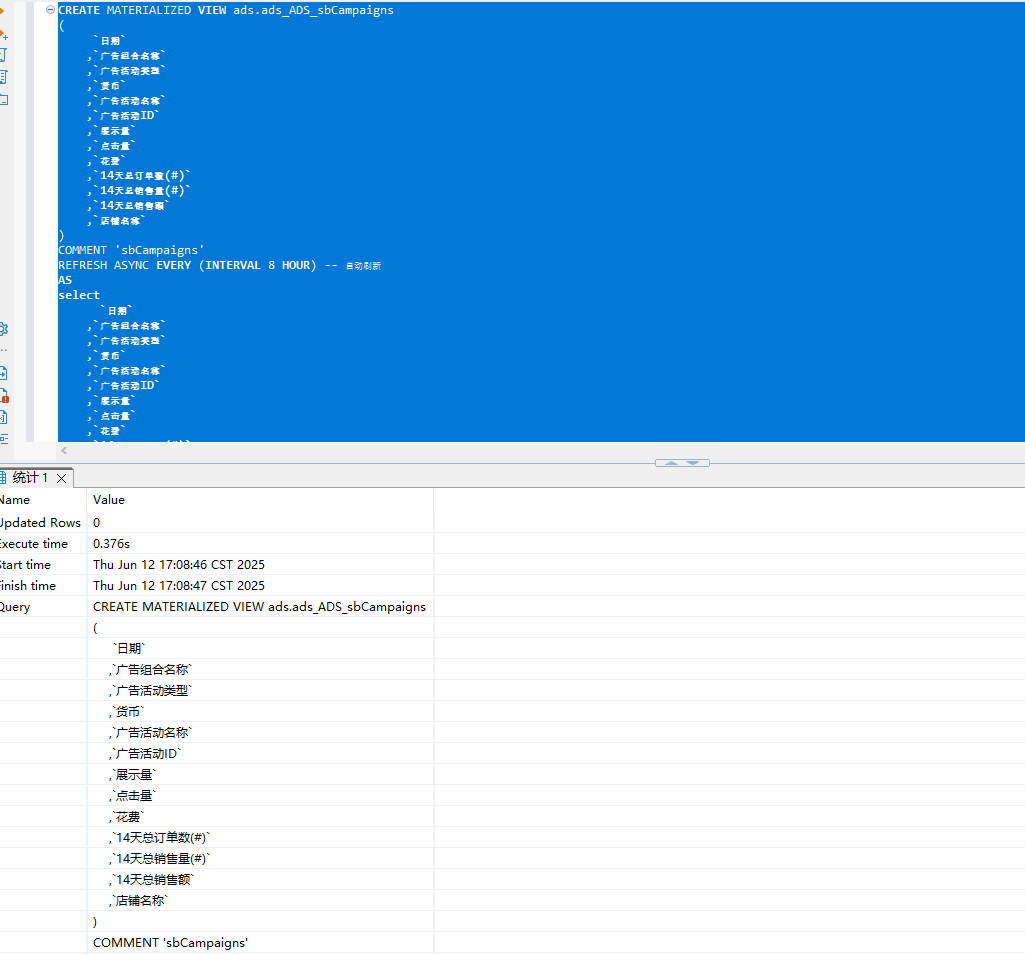This screenshot has height=955, width=1025.
Task: Click the Value column header
Action: [x=260, y=499]
